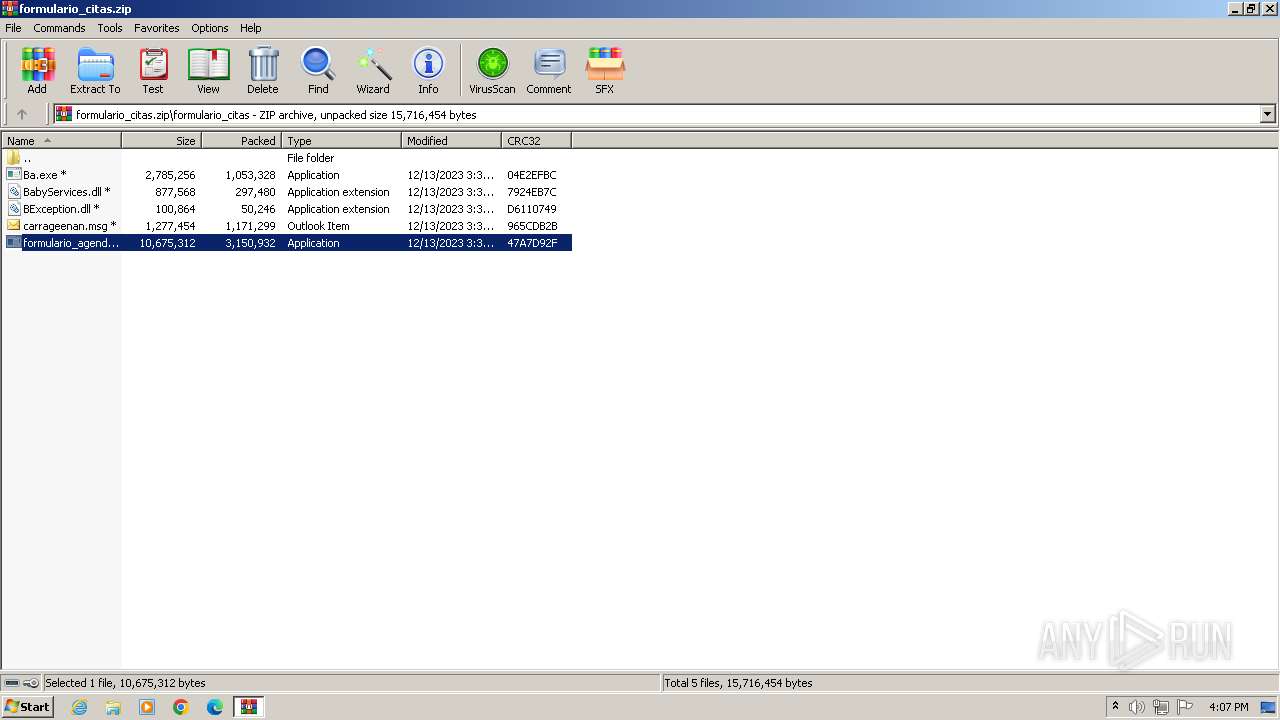Click BException.dll file icon
The width and height of the screenshot is (1280, 720).
(13, 209)
